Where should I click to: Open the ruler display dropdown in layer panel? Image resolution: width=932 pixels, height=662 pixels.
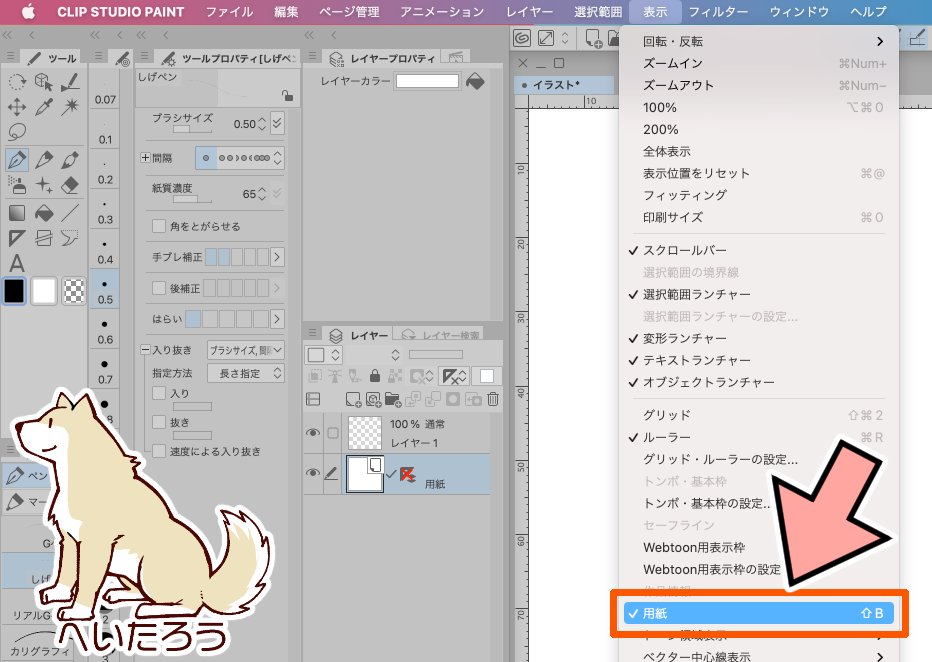[x=454, y=376]
